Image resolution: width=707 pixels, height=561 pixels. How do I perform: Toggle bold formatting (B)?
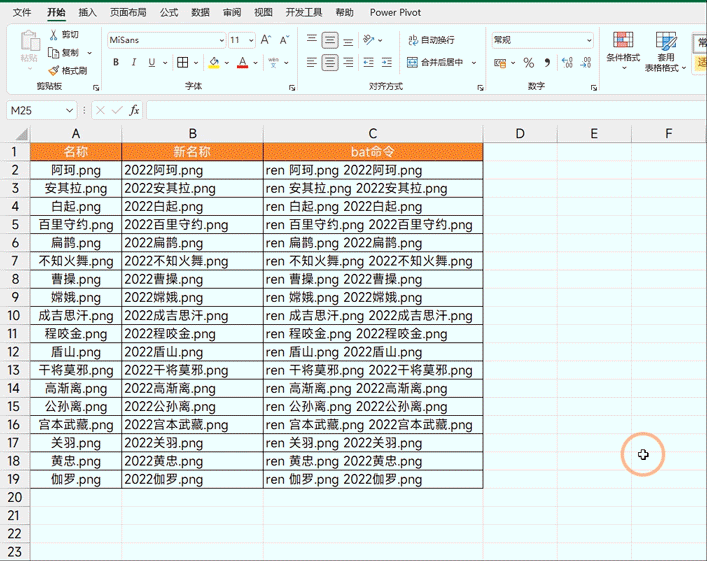point(116,62)
